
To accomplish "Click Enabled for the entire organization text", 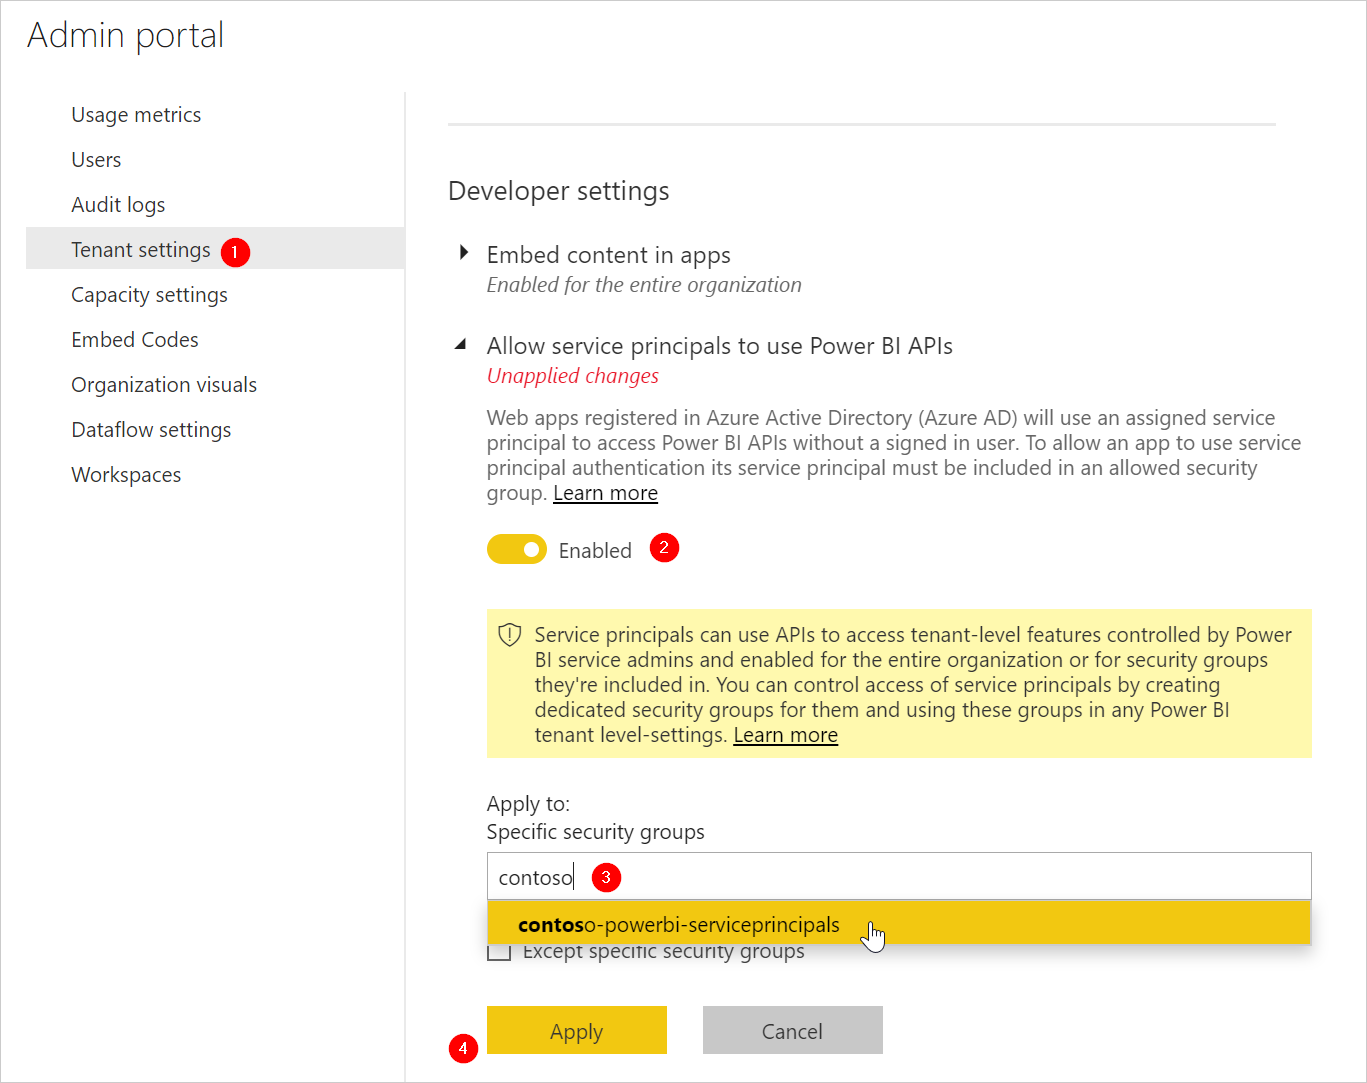I will 644,285.
